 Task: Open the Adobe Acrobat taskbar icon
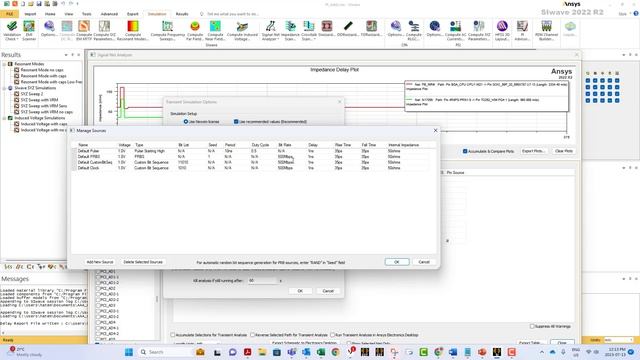pos(247,352)
